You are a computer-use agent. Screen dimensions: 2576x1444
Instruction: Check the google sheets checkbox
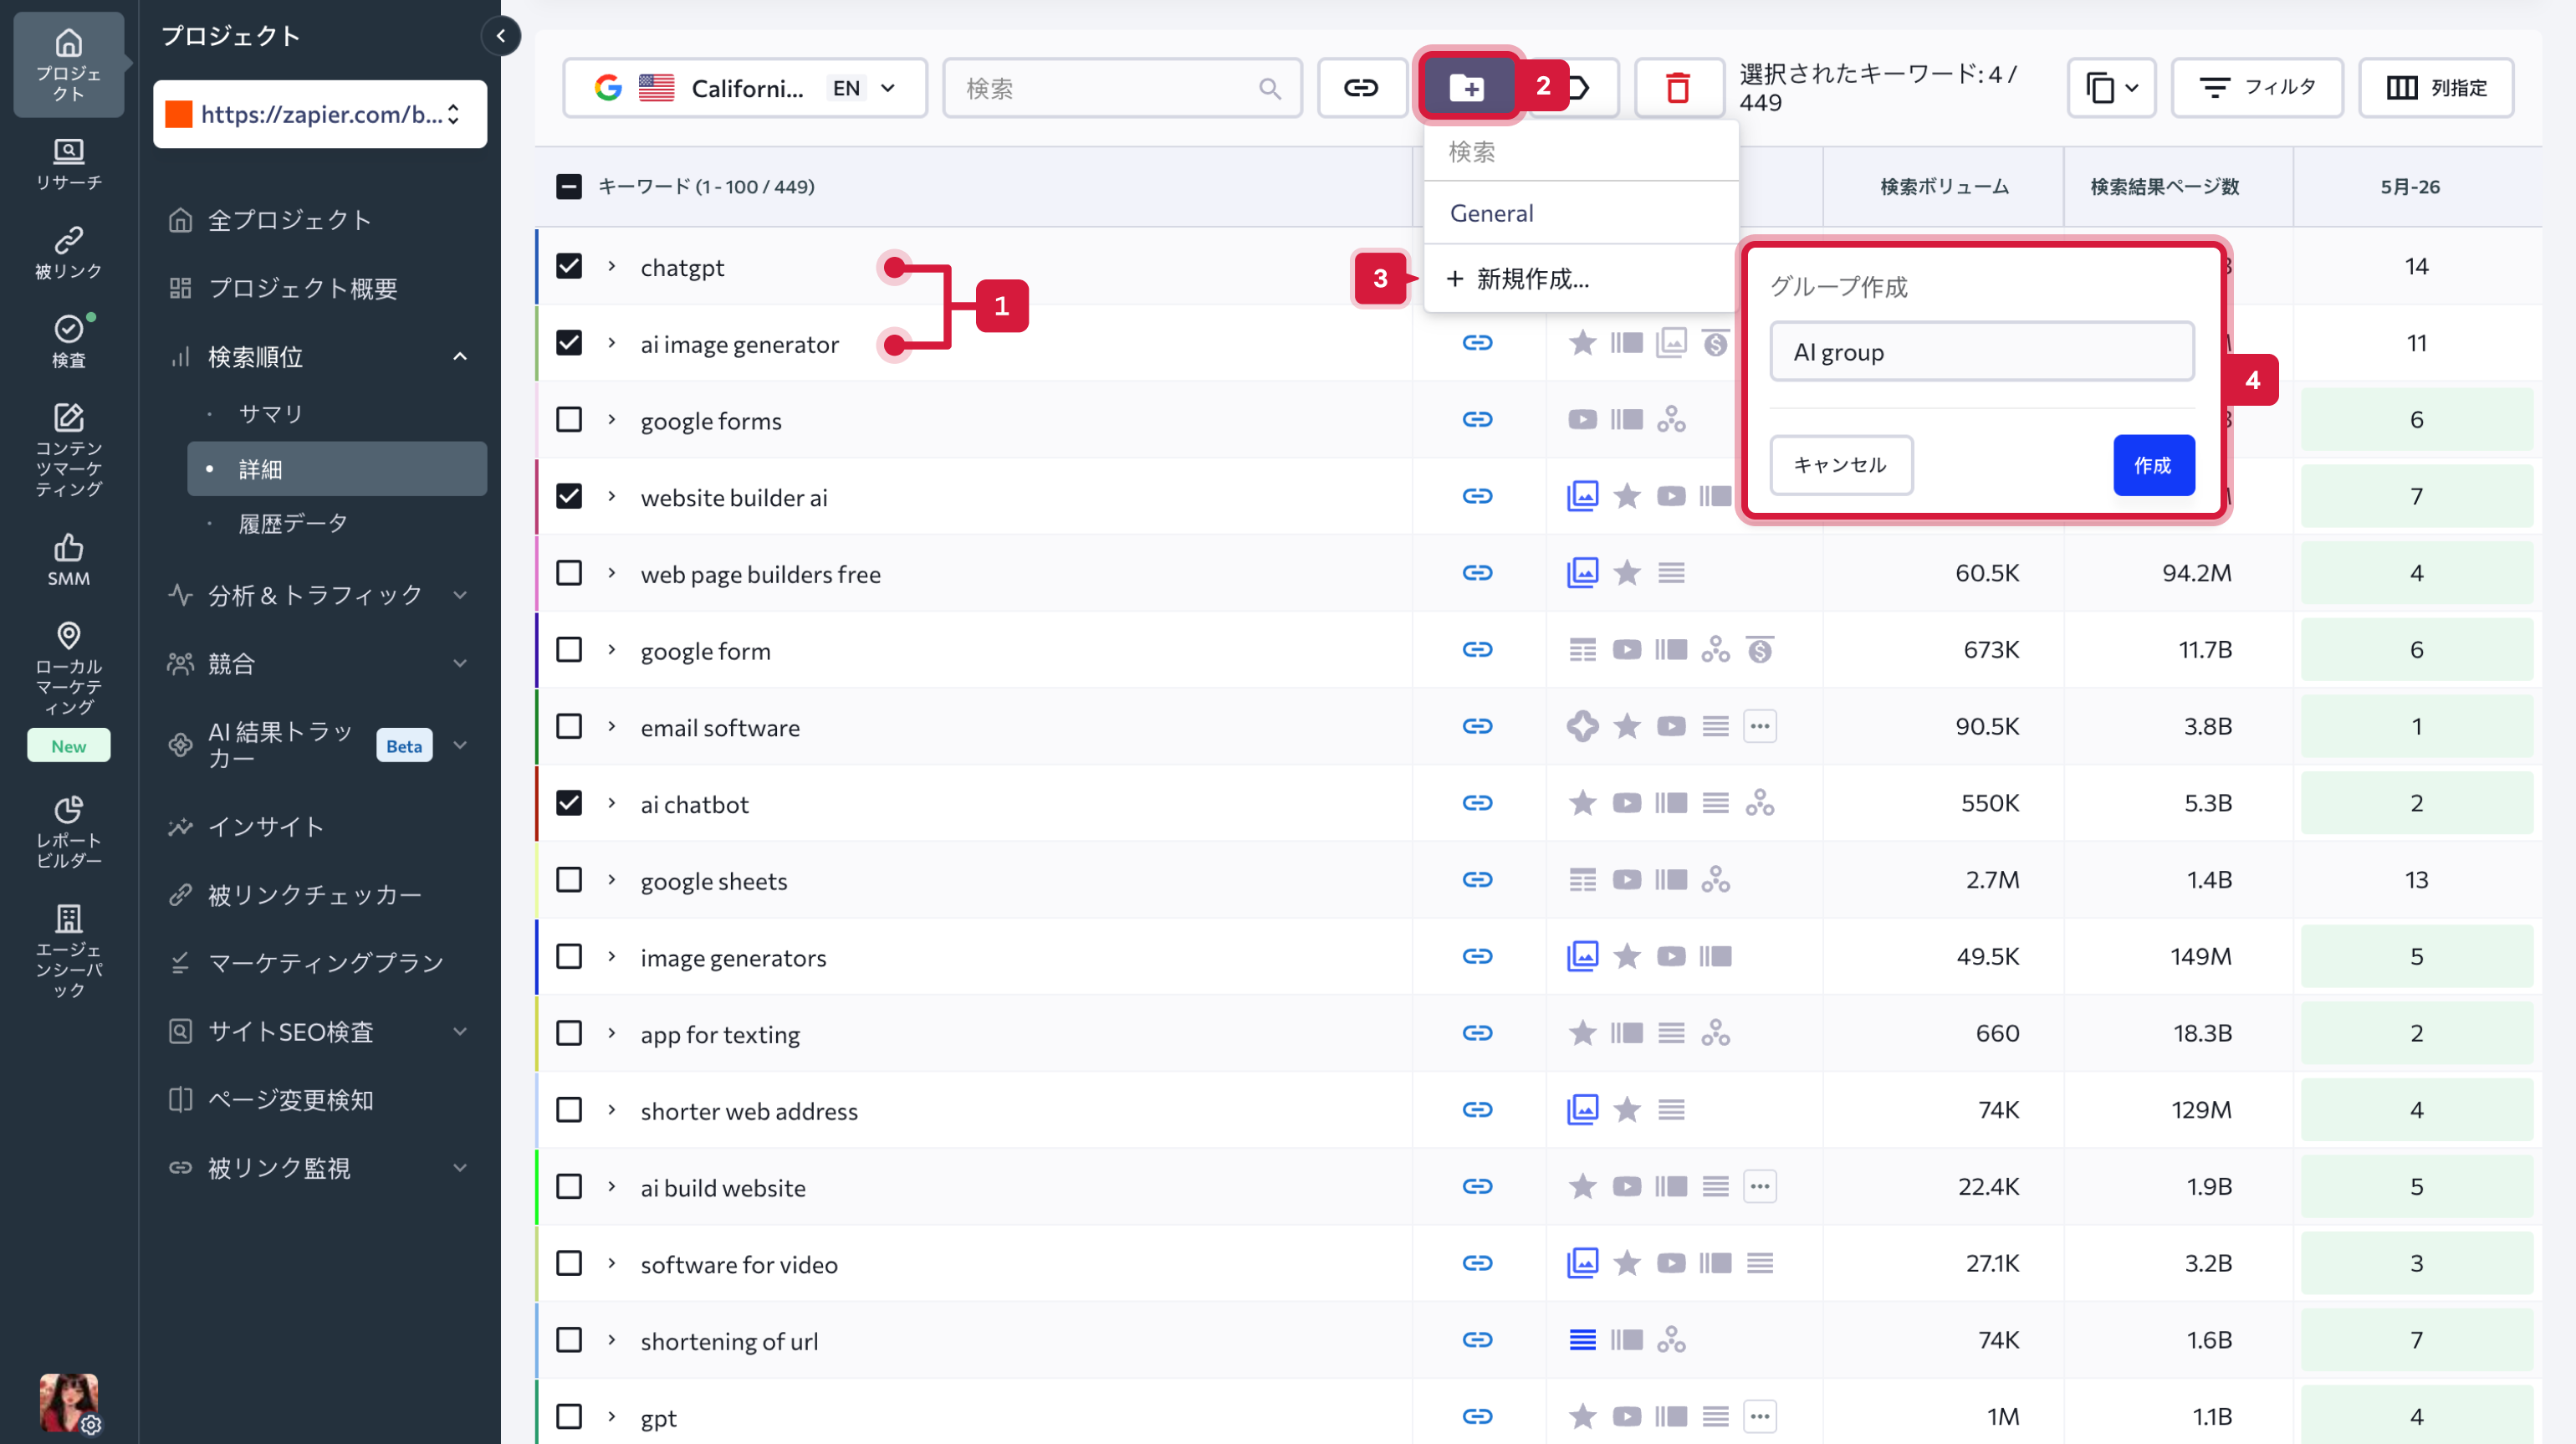point(569,880)
